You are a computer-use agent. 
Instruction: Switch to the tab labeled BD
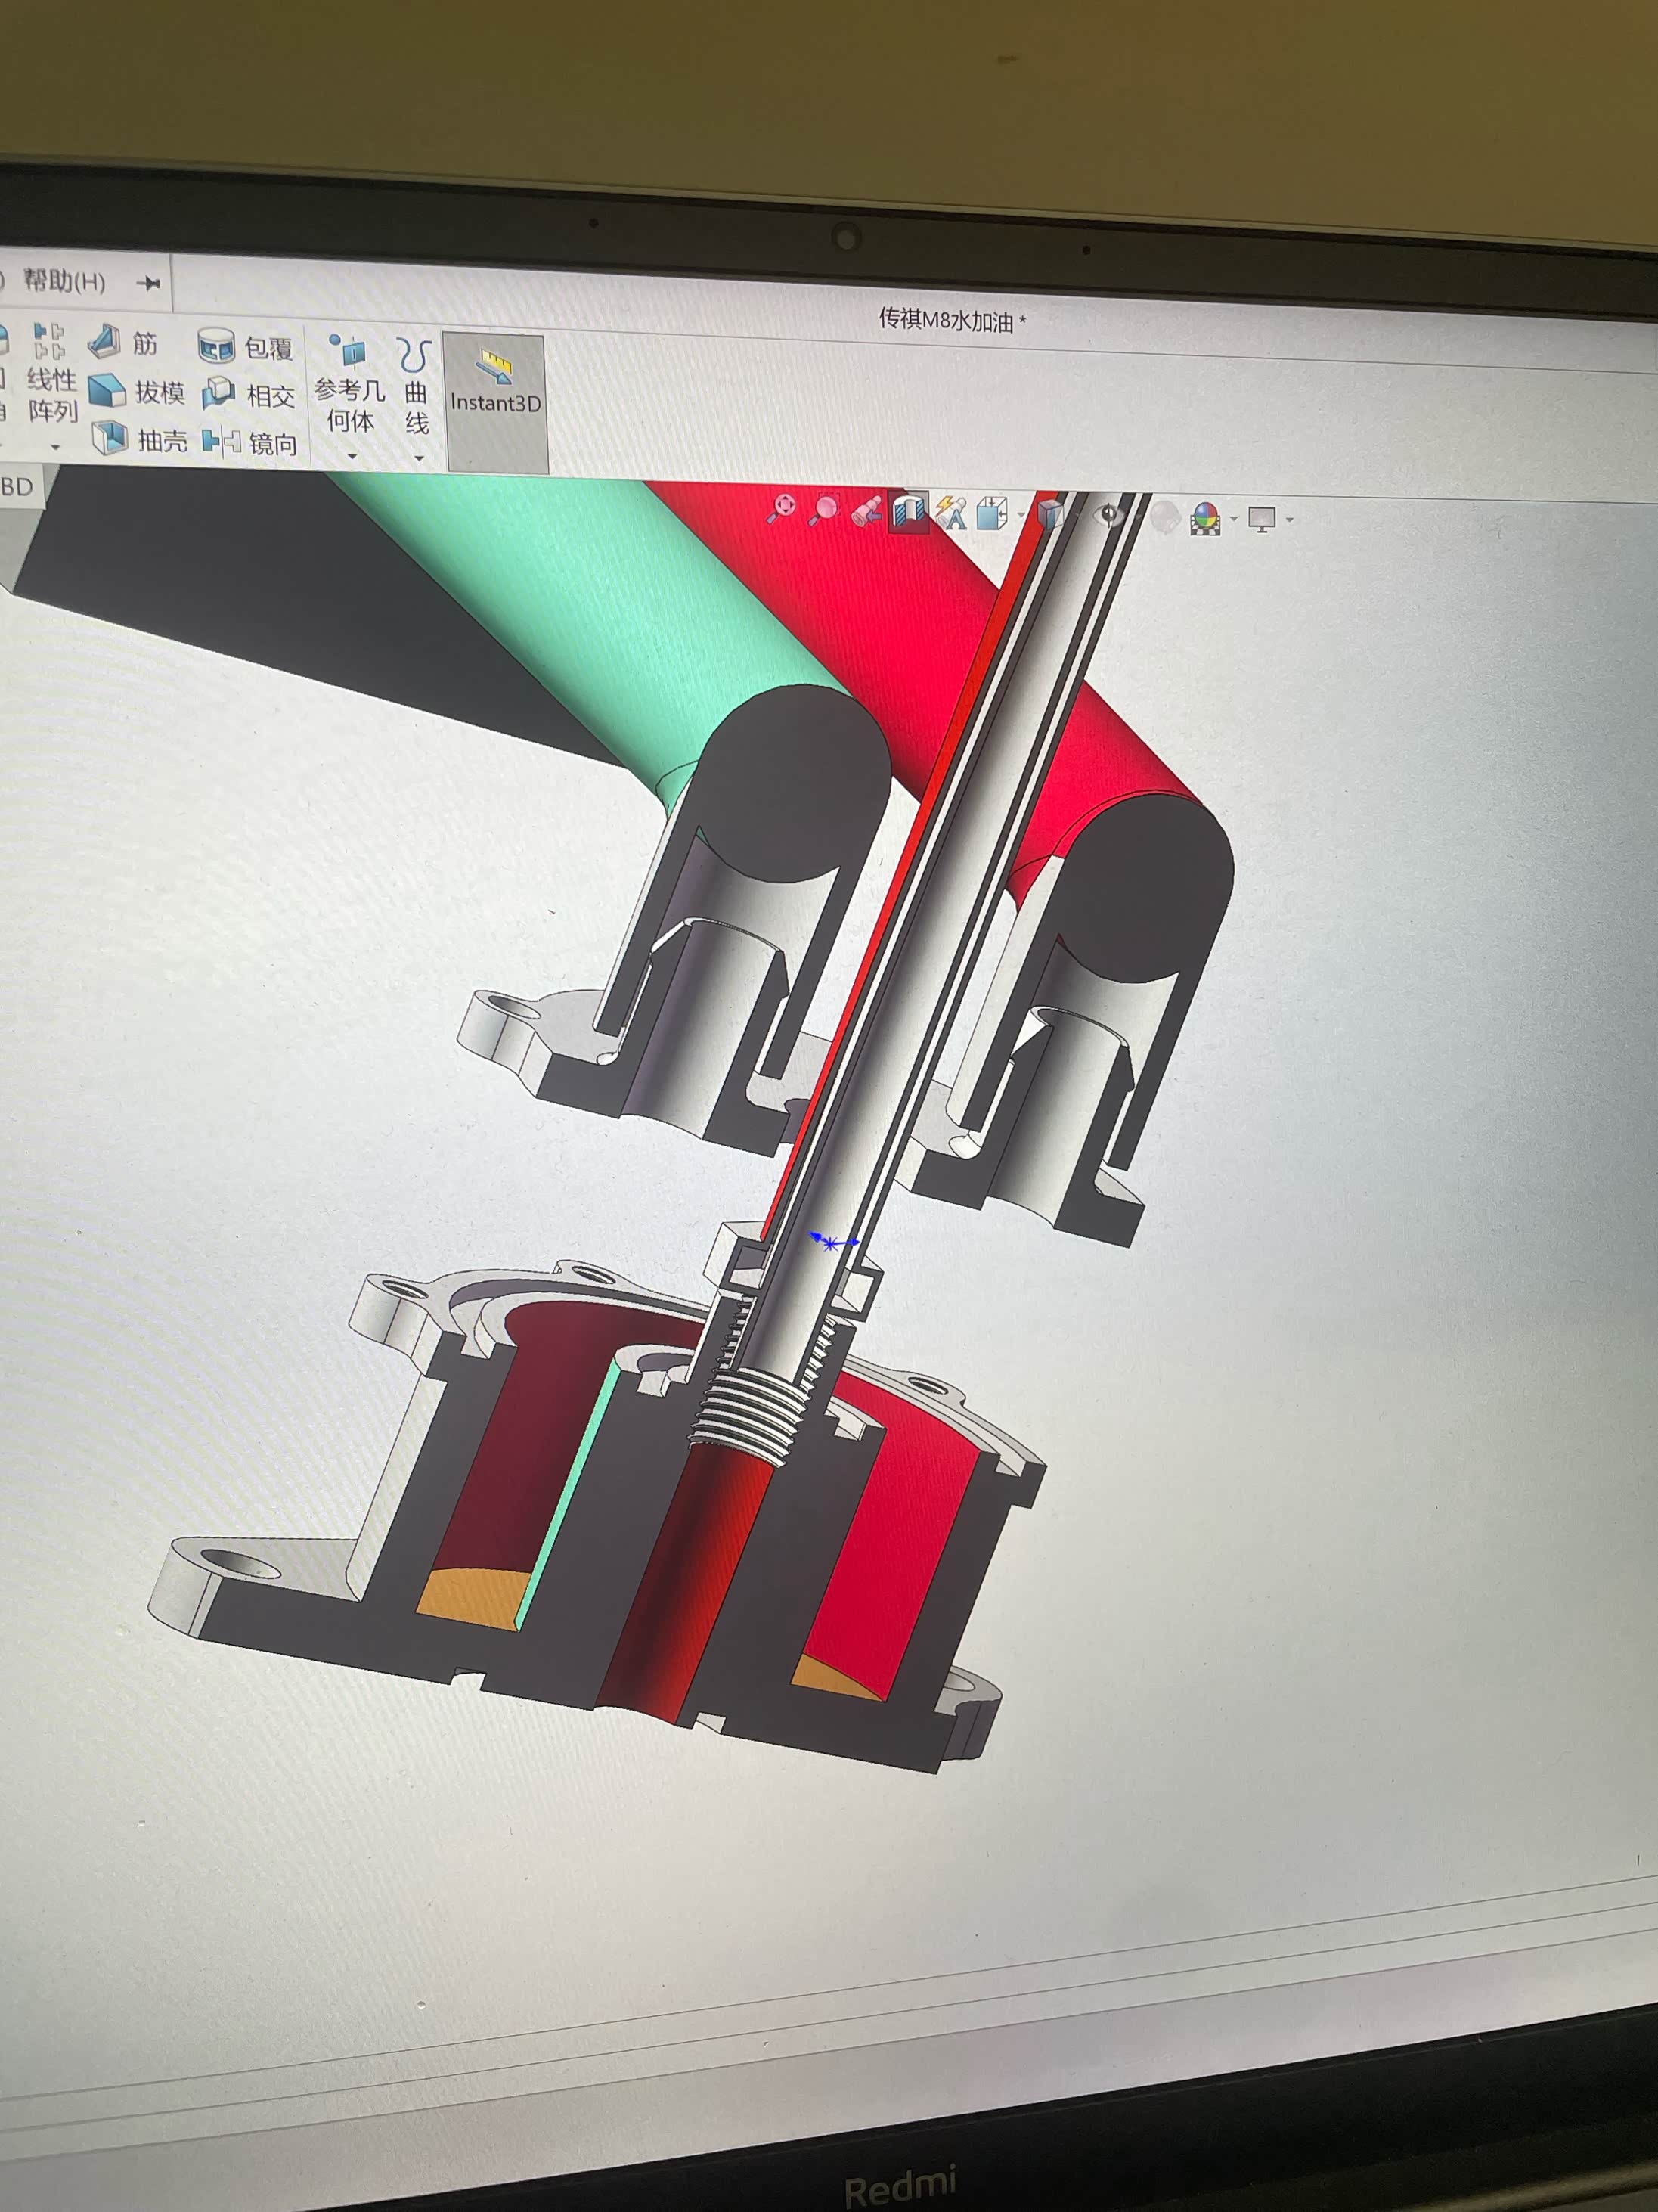click(x=17, y=487)
